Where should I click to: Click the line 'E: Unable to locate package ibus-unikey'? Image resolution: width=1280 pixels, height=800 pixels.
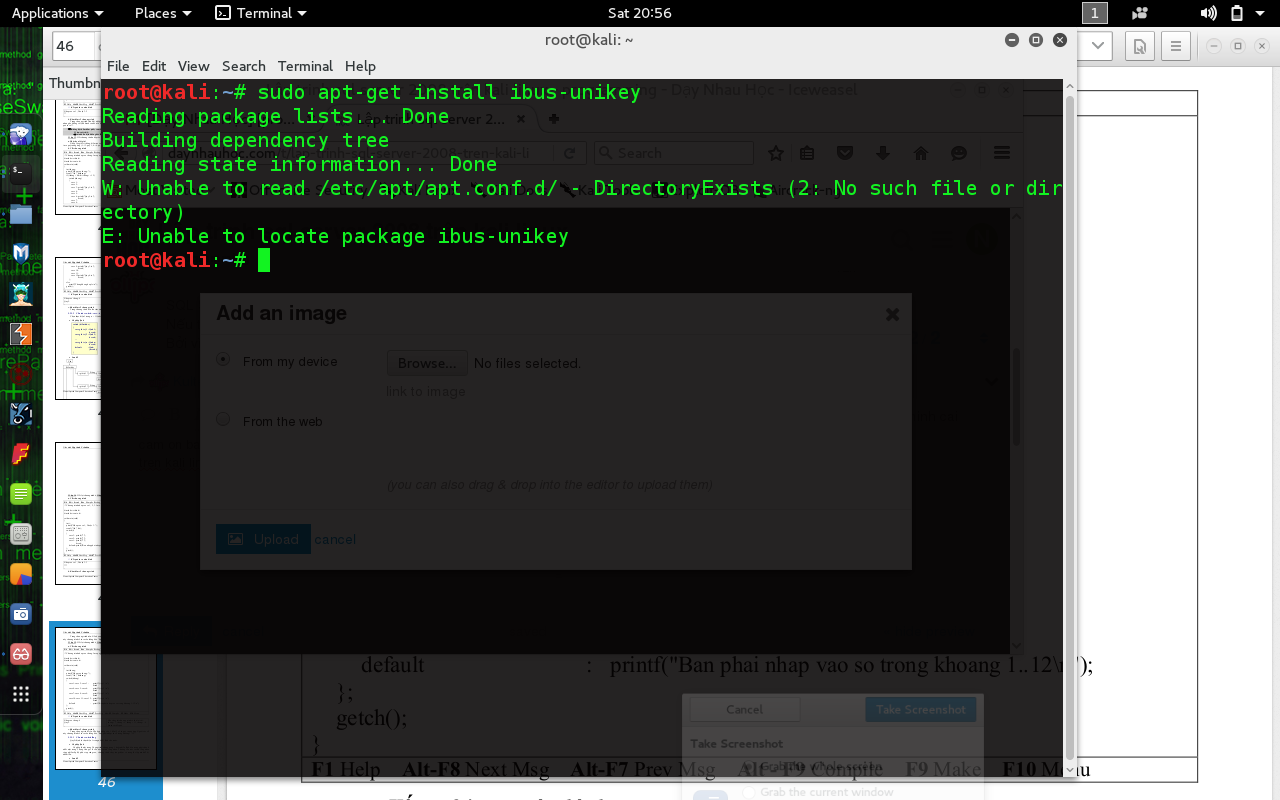pos(335,236)
